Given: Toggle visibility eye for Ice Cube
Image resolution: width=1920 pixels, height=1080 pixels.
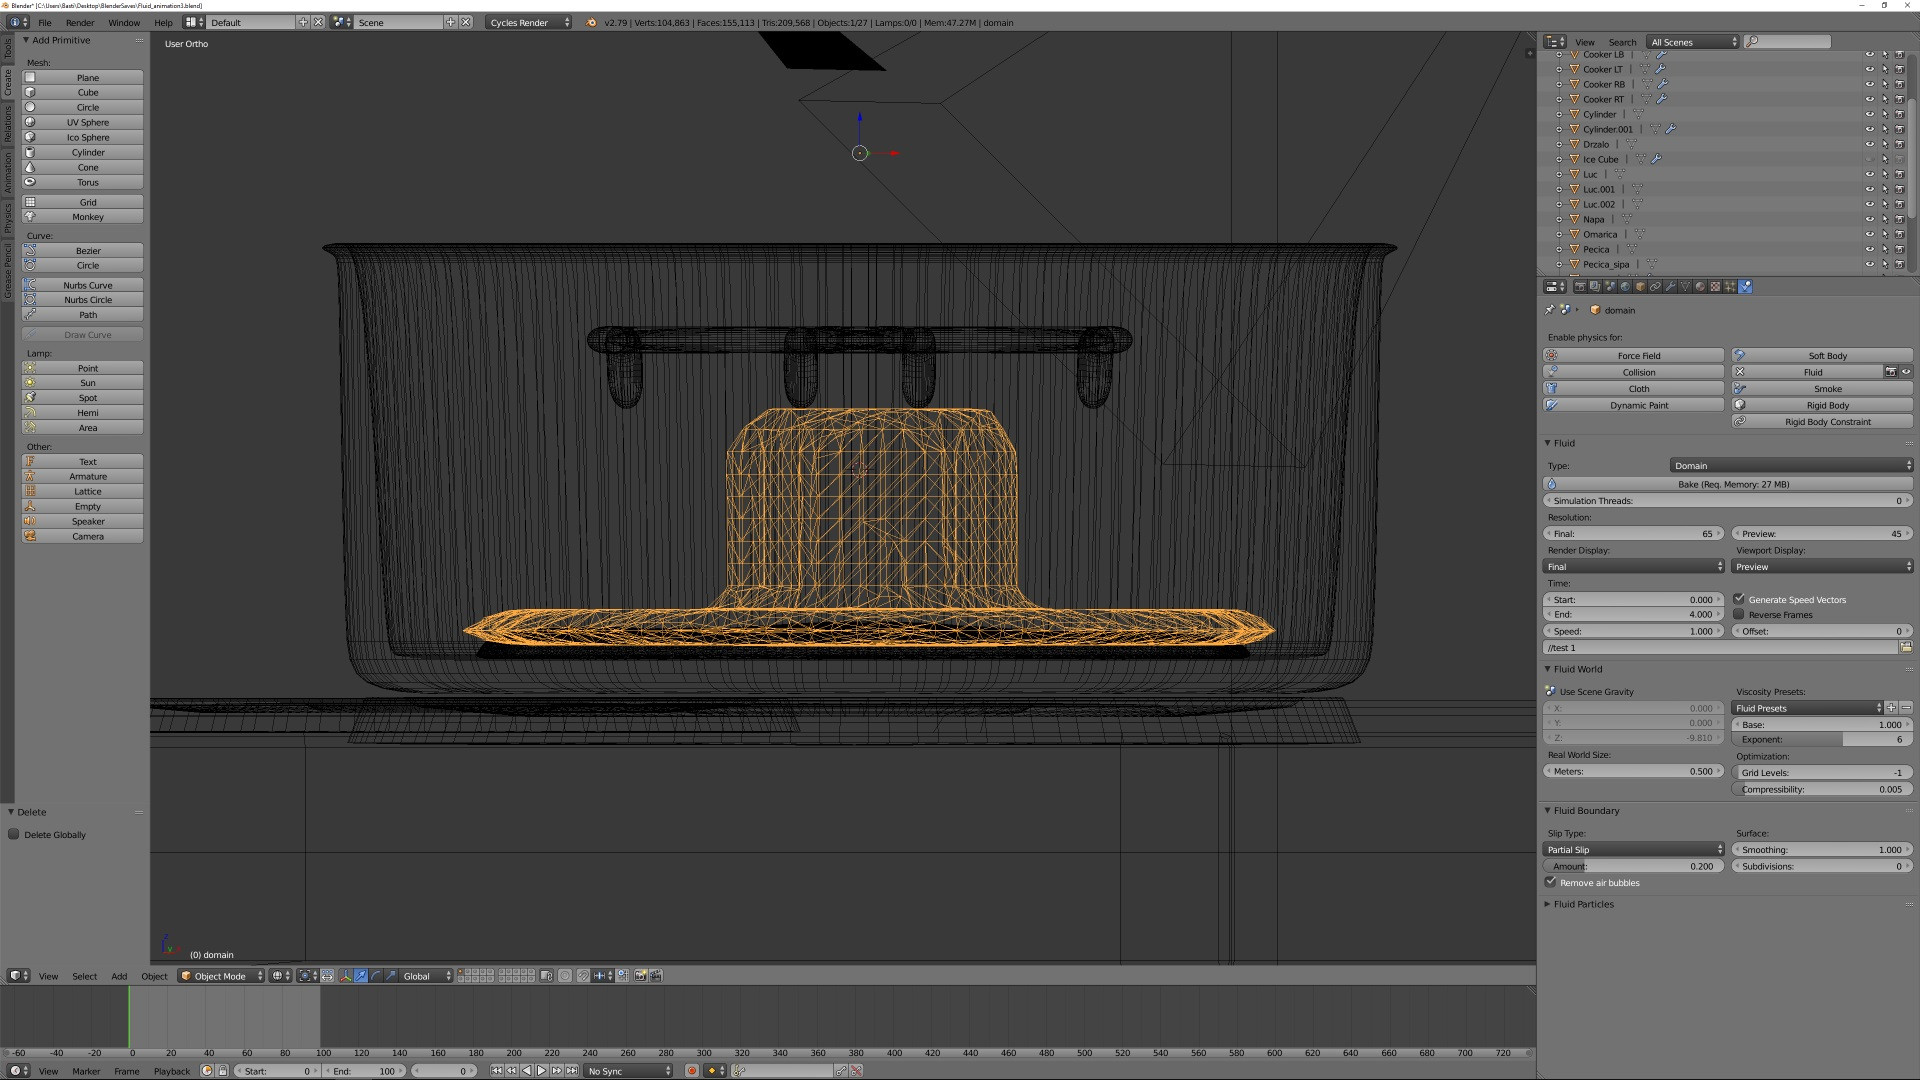Looking at the screenshot, I should pyautogui.click(x=1869, y=159).
